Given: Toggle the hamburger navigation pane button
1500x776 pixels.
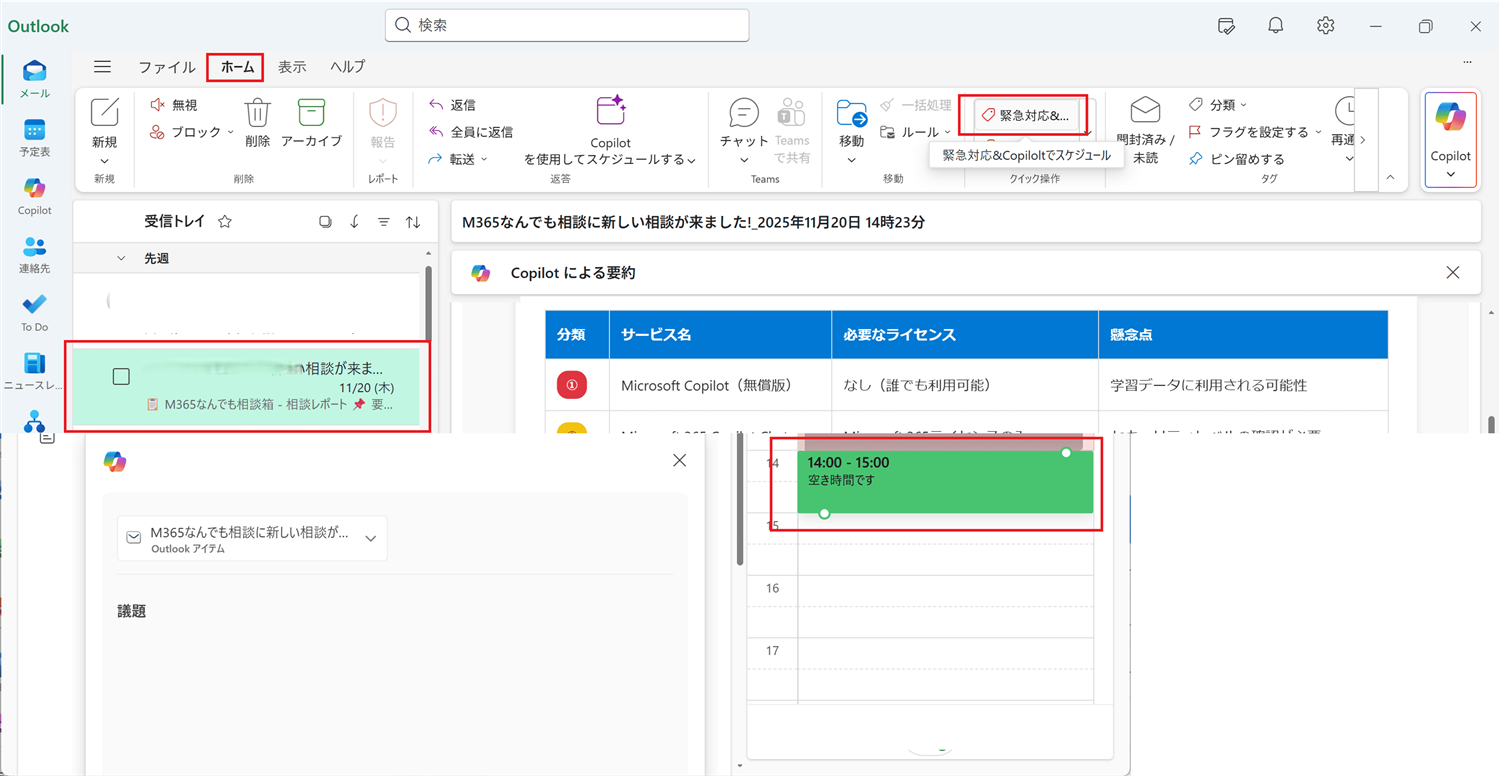Looking at the screenshot, I should click(x=102, y=67).
